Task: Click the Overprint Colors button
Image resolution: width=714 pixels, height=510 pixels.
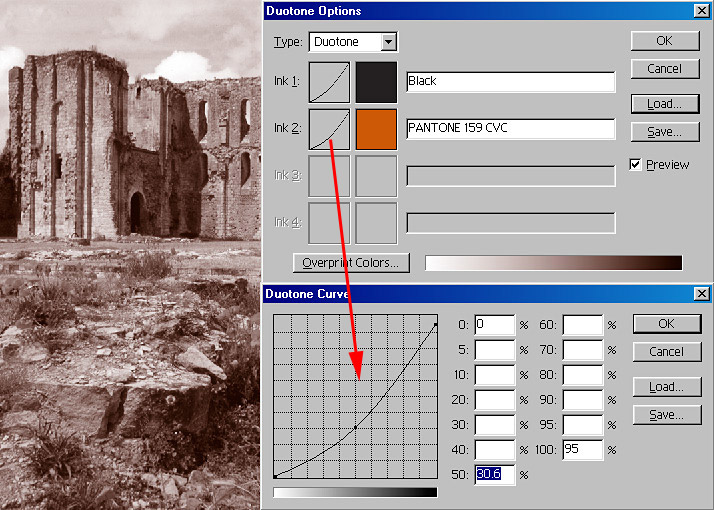Action: pos(351,263)
